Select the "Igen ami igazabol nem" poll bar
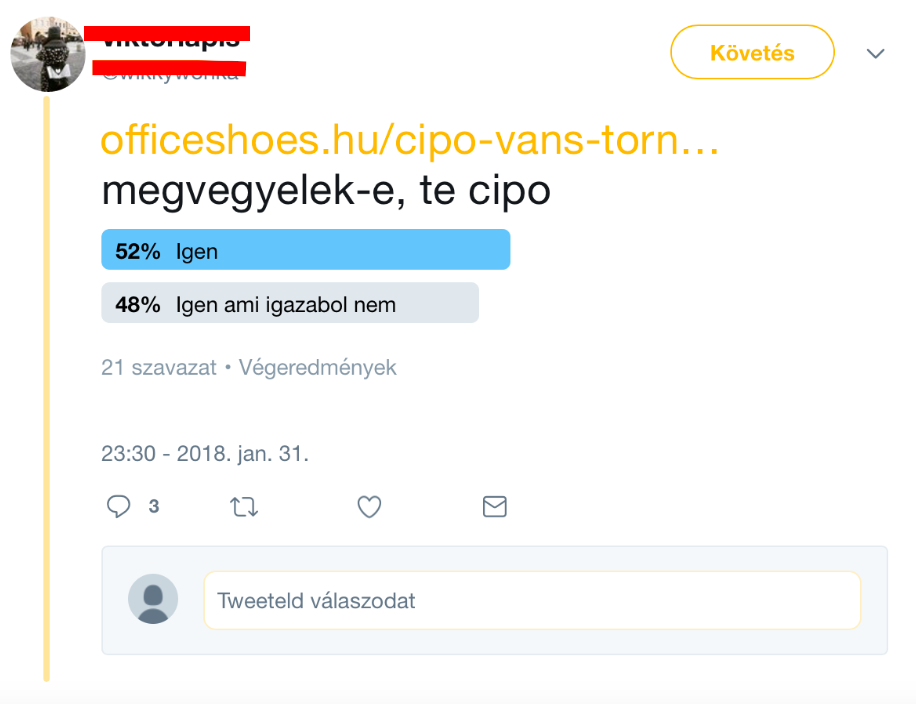The image size is (916, 704). pos(290,303)
